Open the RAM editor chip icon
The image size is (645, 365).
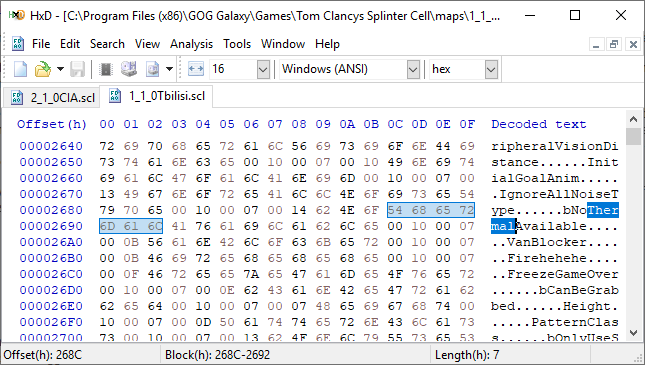[106, 69]
